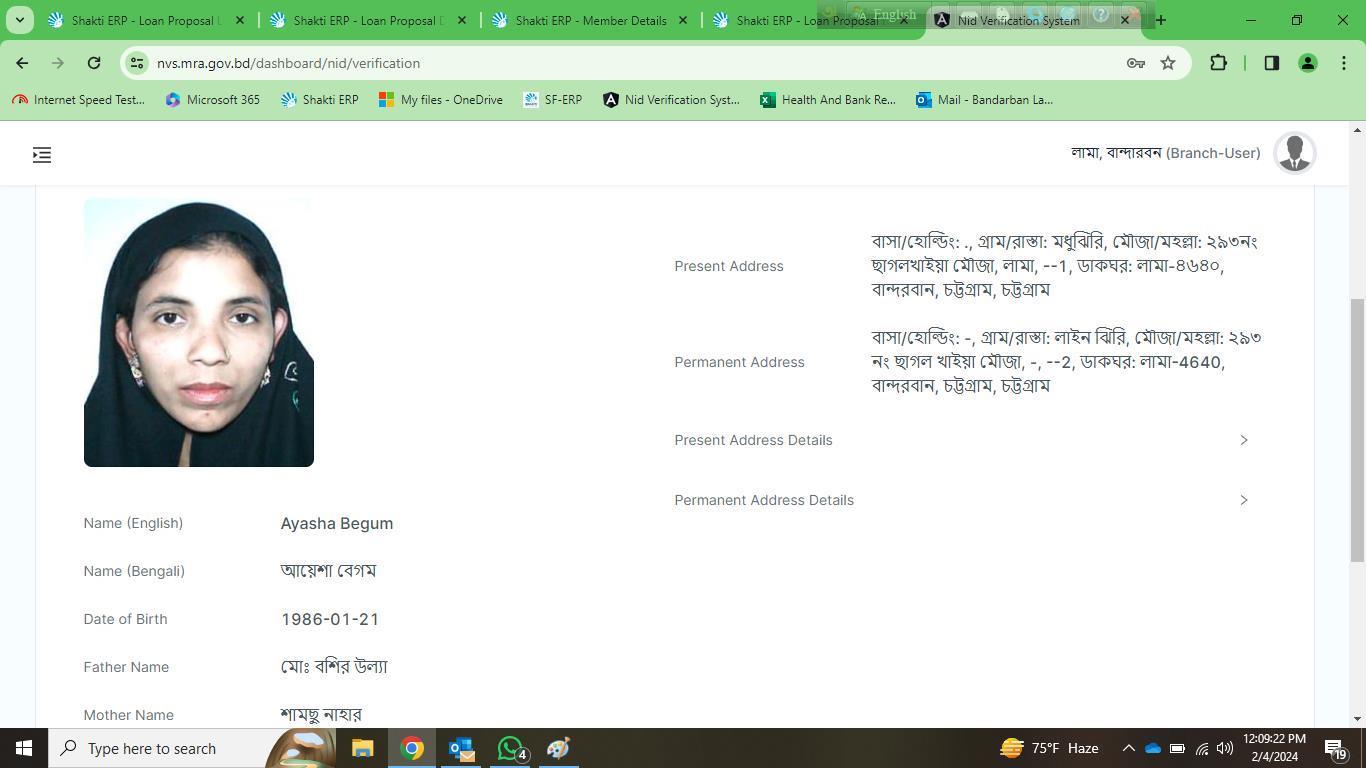Screen dimensions: 1366x768
Task: Expand Present Address Details section
Action: coord(962,440)
